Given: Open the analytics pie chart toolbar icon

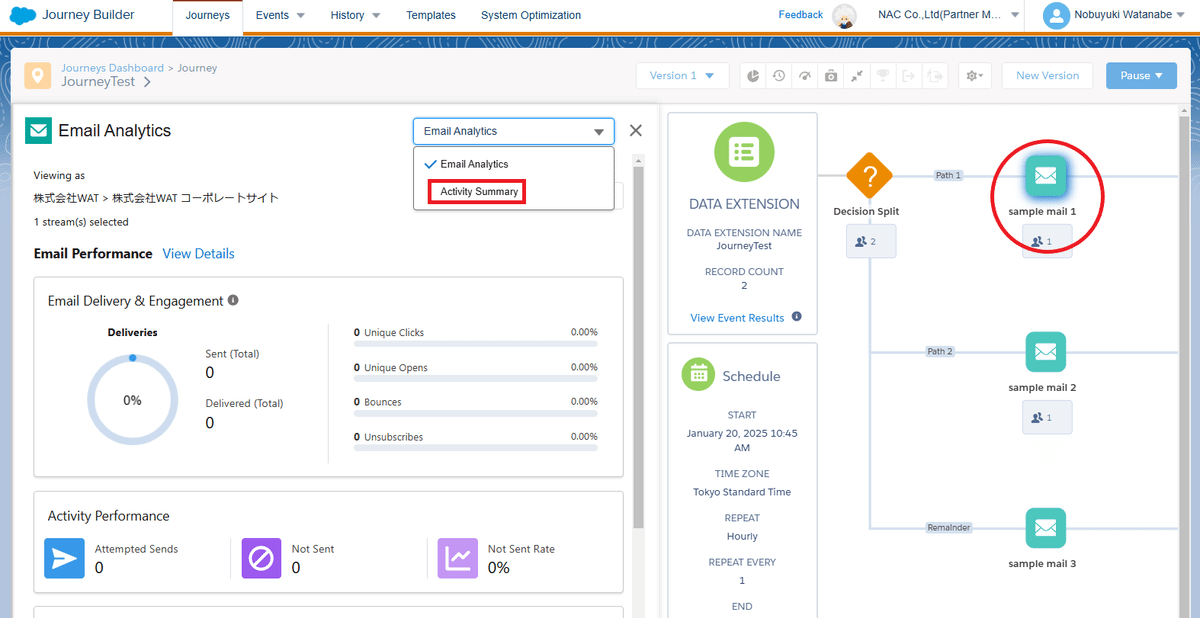Looking at the screenshot, I should pyautogui.click(x=752, y=76).
